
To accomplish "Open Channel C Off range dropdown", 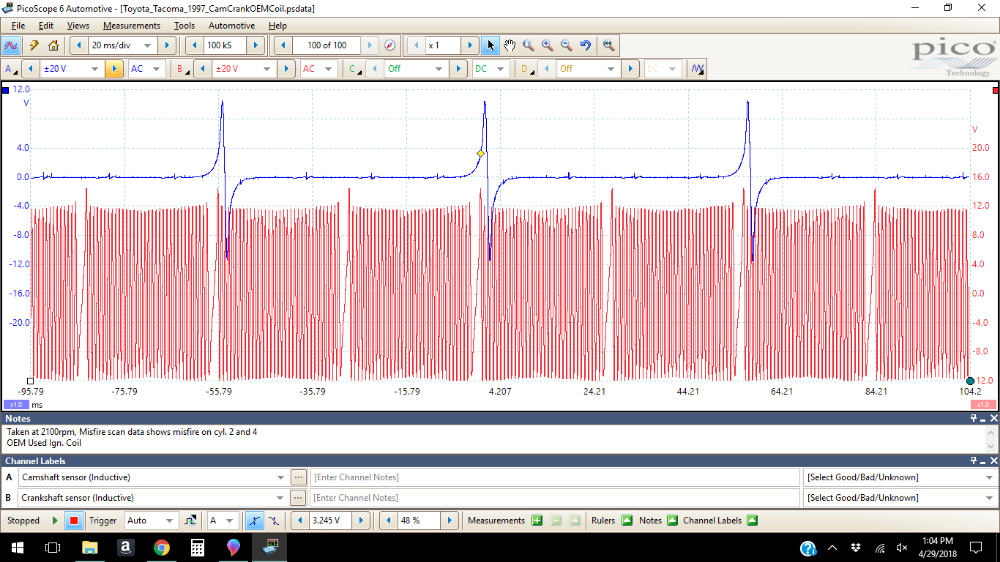I will pos(439,68).
